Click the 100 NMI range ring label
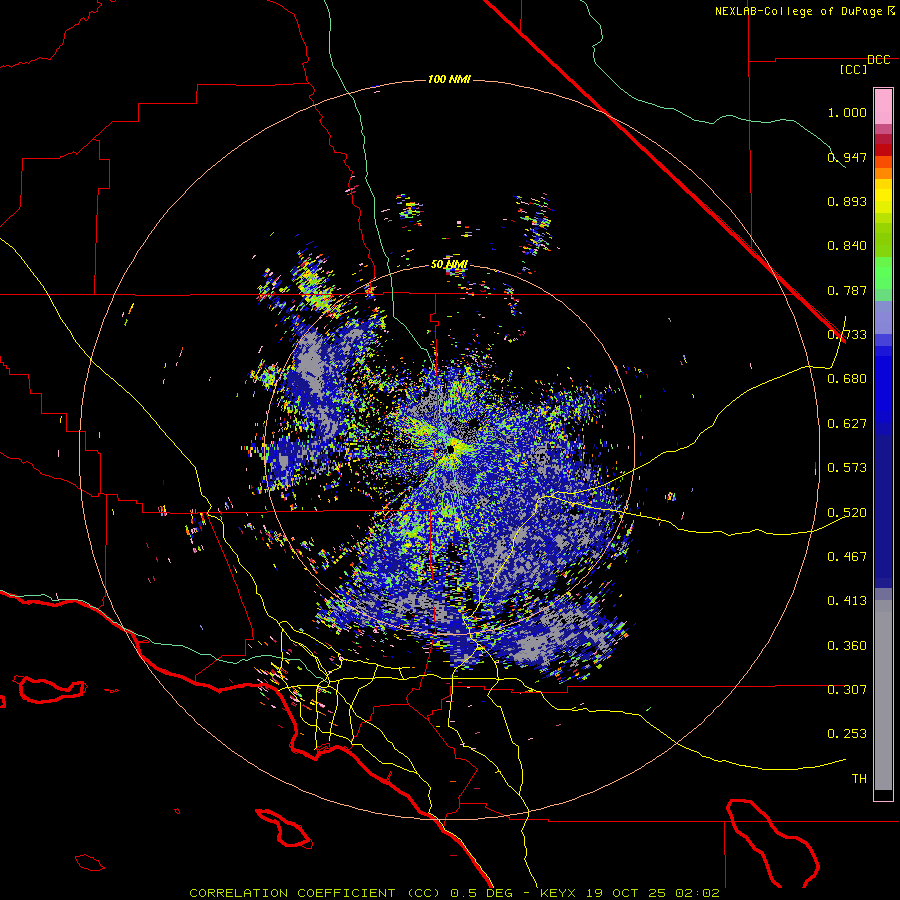The height and width of the screenshot is (900, 900). pyautogui.click(x=449, y=79)
